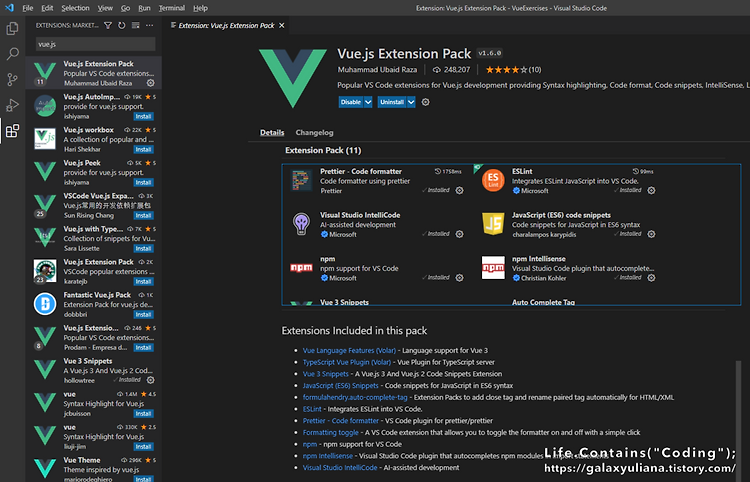Click the IntelliCode lightbulb logo
The image size is (750, 482).
(x=301, y=224)
